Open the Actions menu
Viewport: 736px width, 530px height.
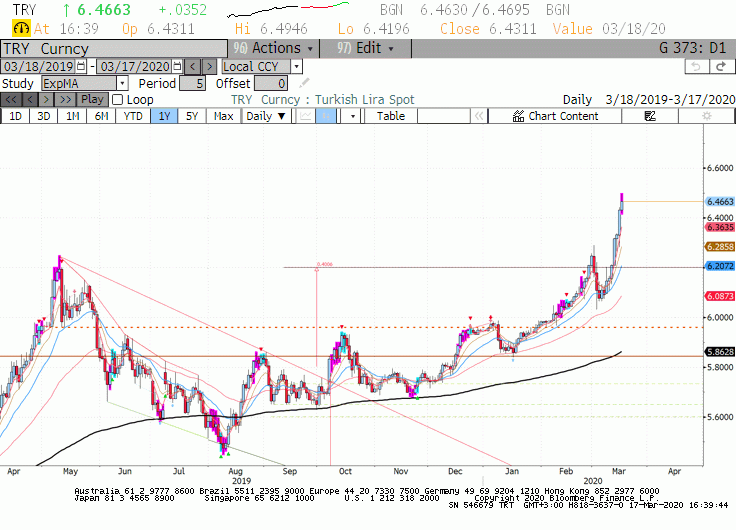pos(273,48)
